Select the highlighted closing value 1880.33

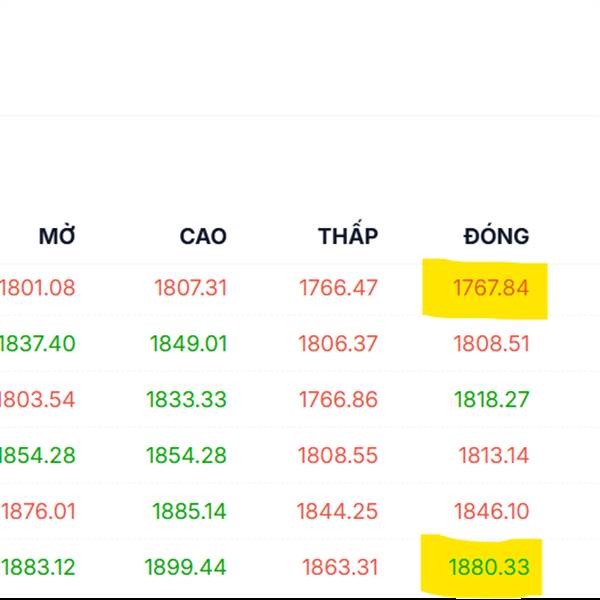pyautogui.click(x=489, y=568)
